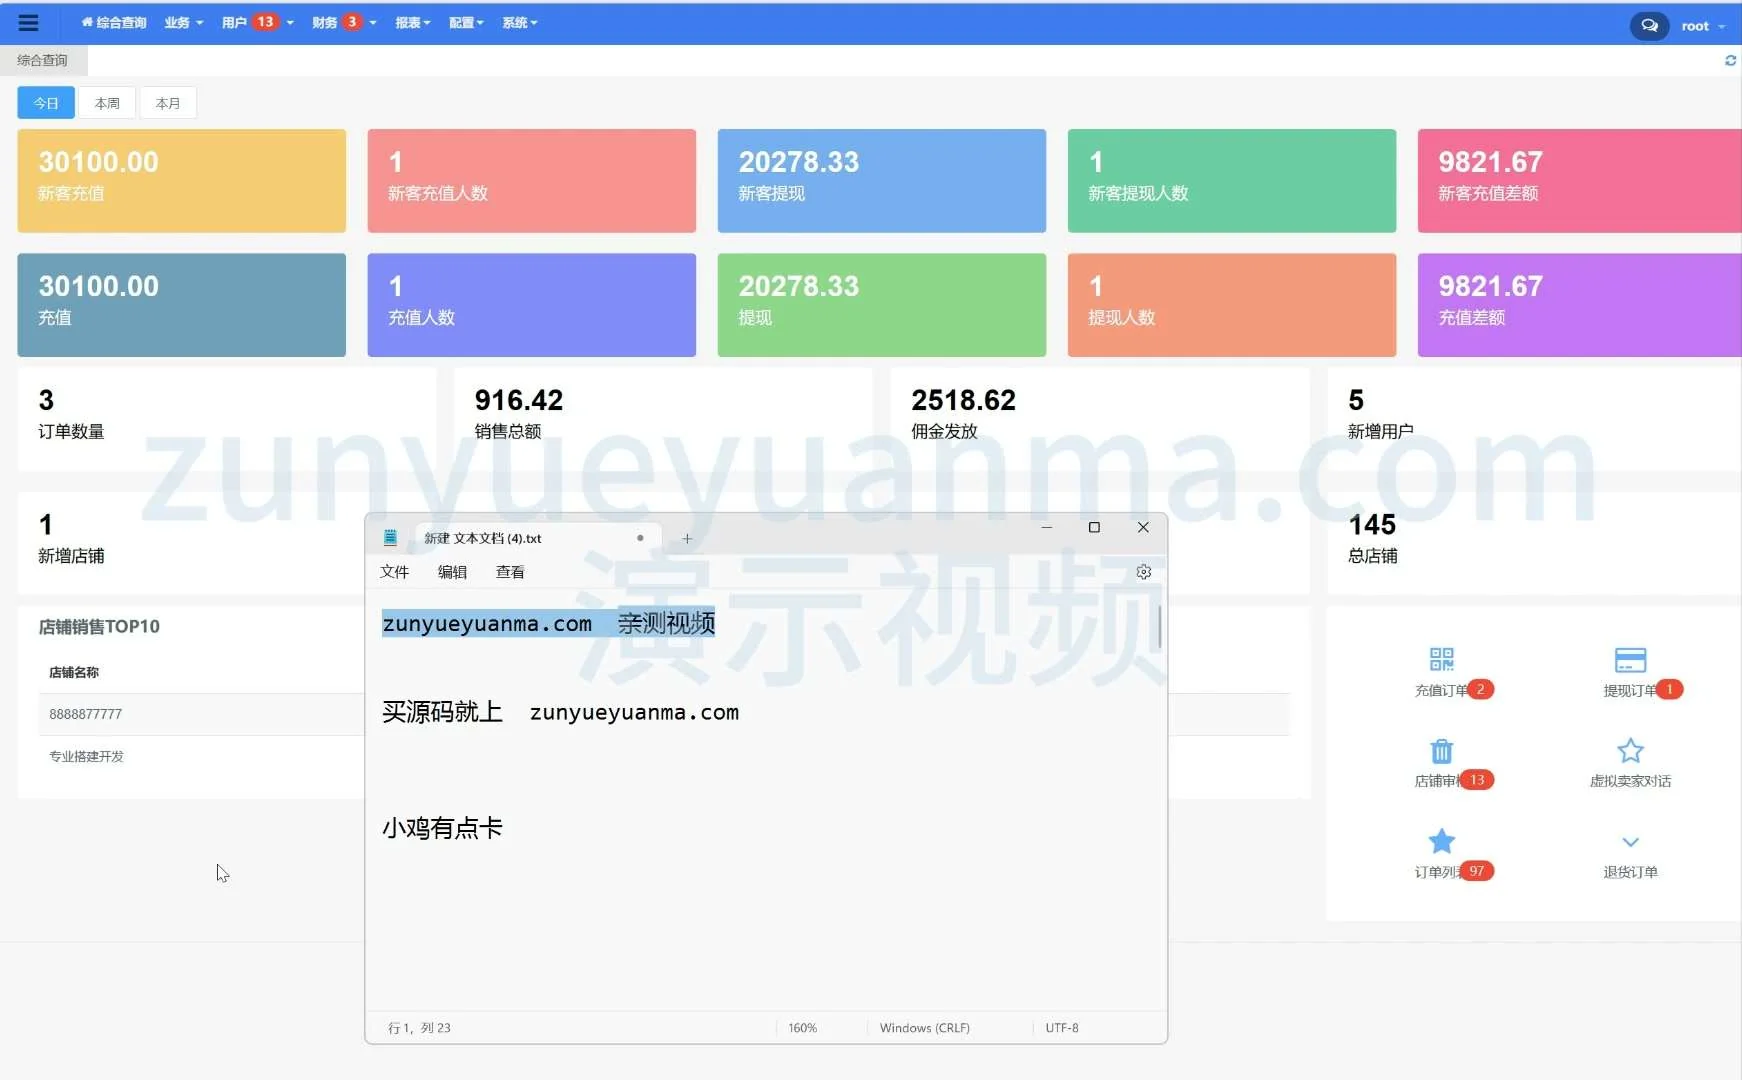The image size is (1742, 1080).
Task: Open the recharge orders QR icon
Action: pyautogui.click(x=1441, y=660)
